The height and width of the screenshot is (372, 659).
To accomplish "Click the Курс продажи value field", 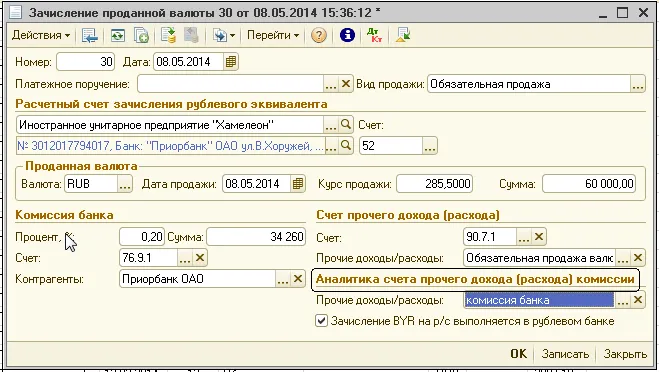I will pyautogui.click(x=435, y=184).
